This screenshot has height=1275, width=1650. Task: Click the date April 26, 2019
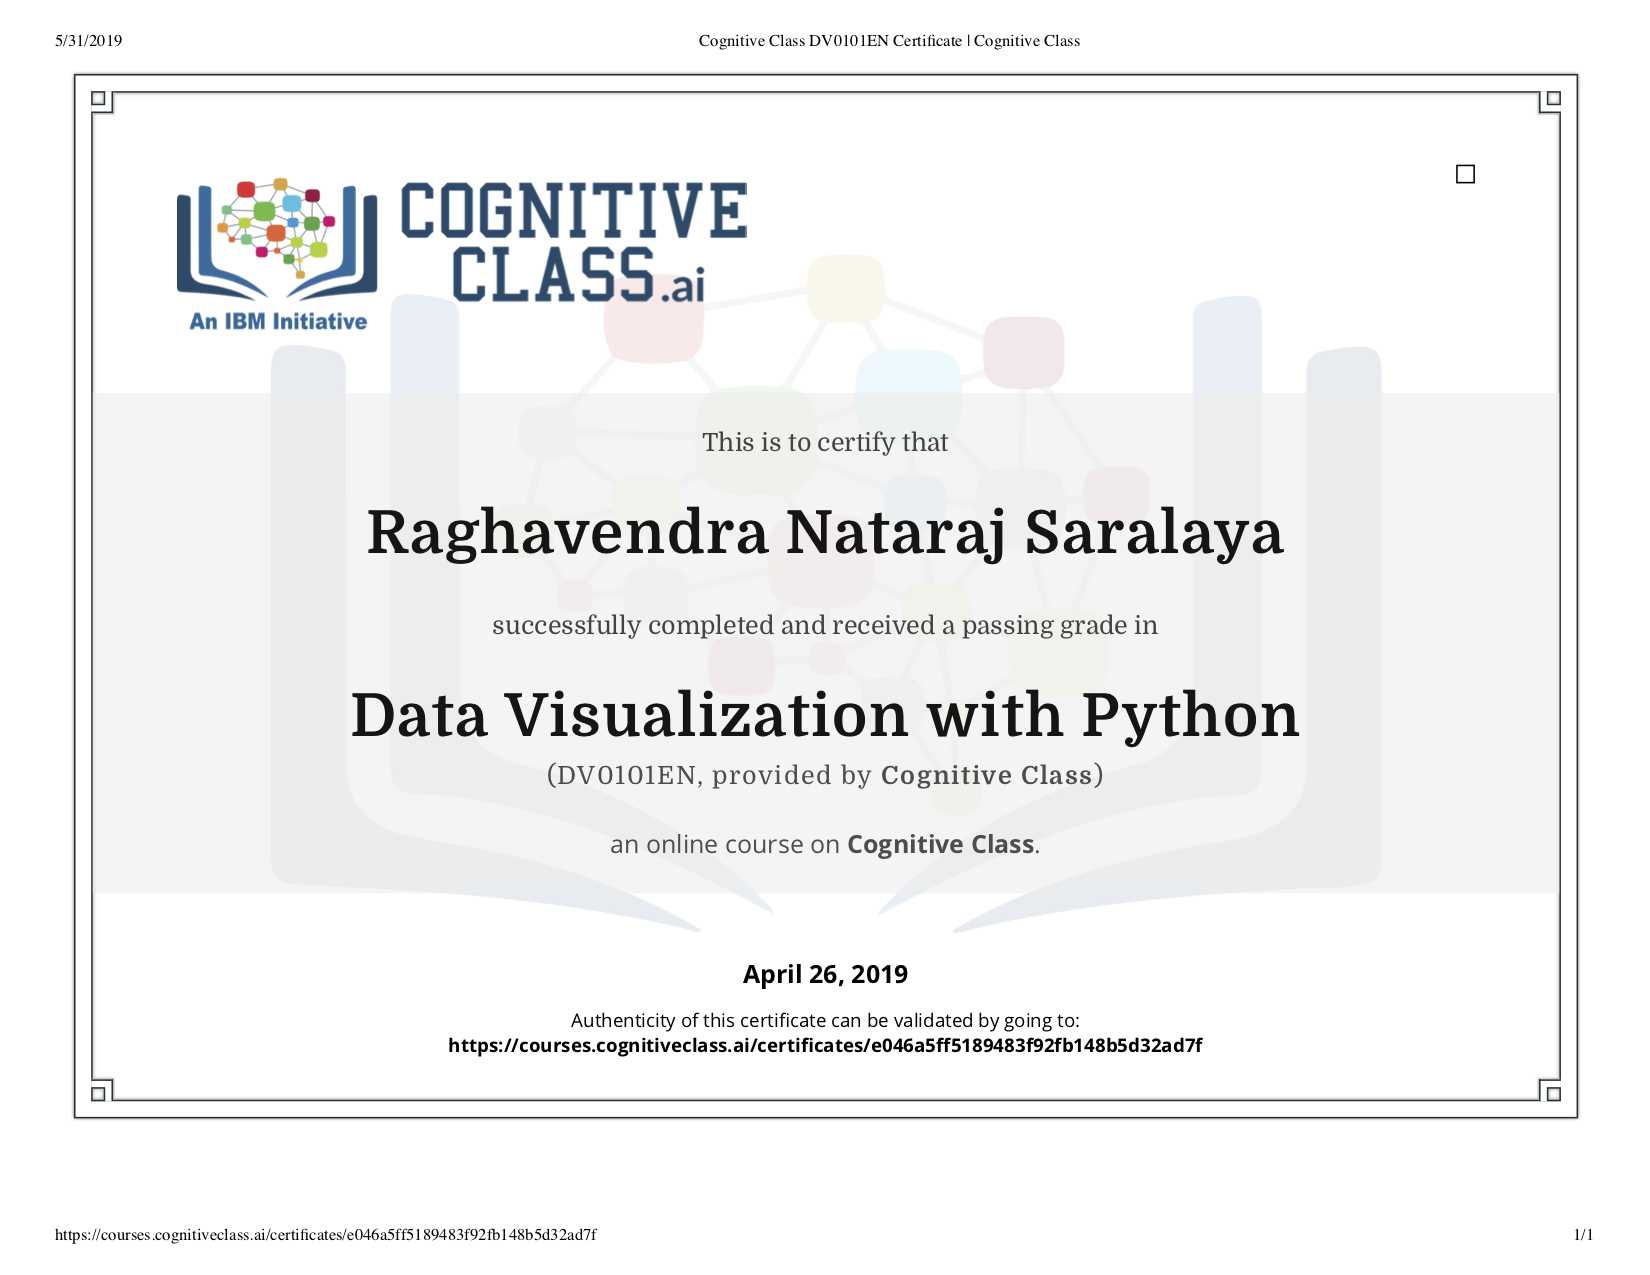tap(825, 974)
